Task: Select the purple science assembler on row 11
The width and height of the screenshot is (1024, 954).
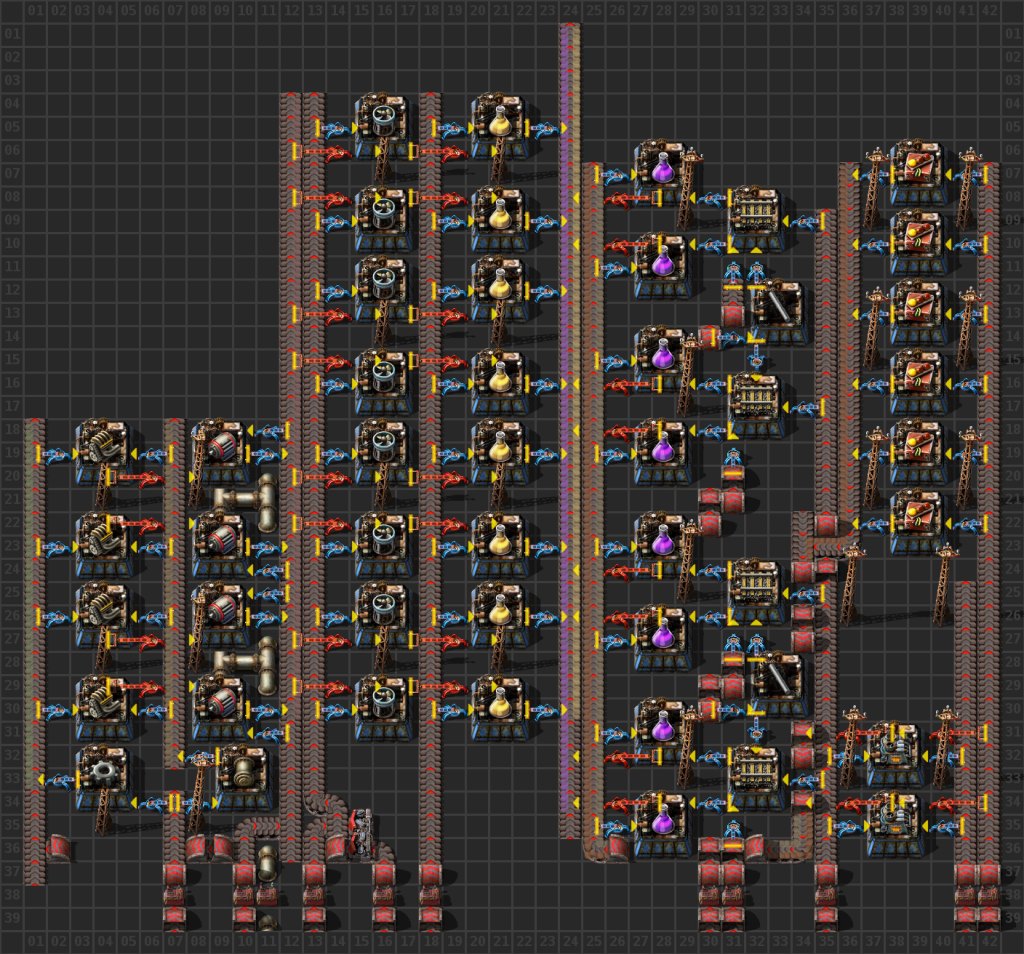Action: 664,266
